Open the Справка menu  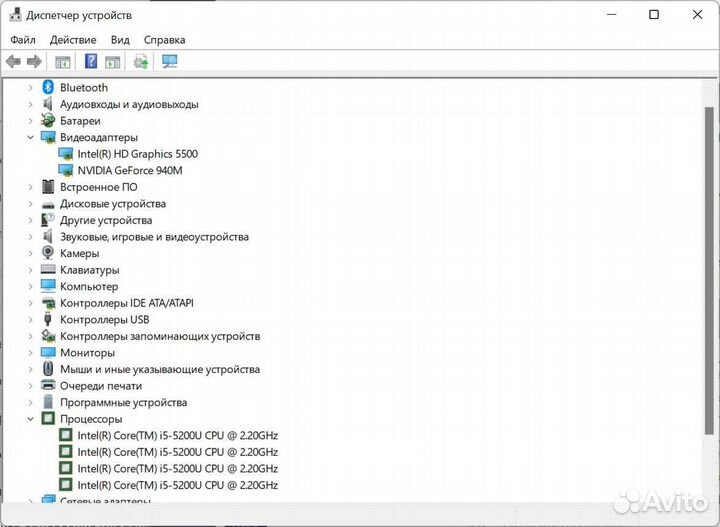[164, 40]
